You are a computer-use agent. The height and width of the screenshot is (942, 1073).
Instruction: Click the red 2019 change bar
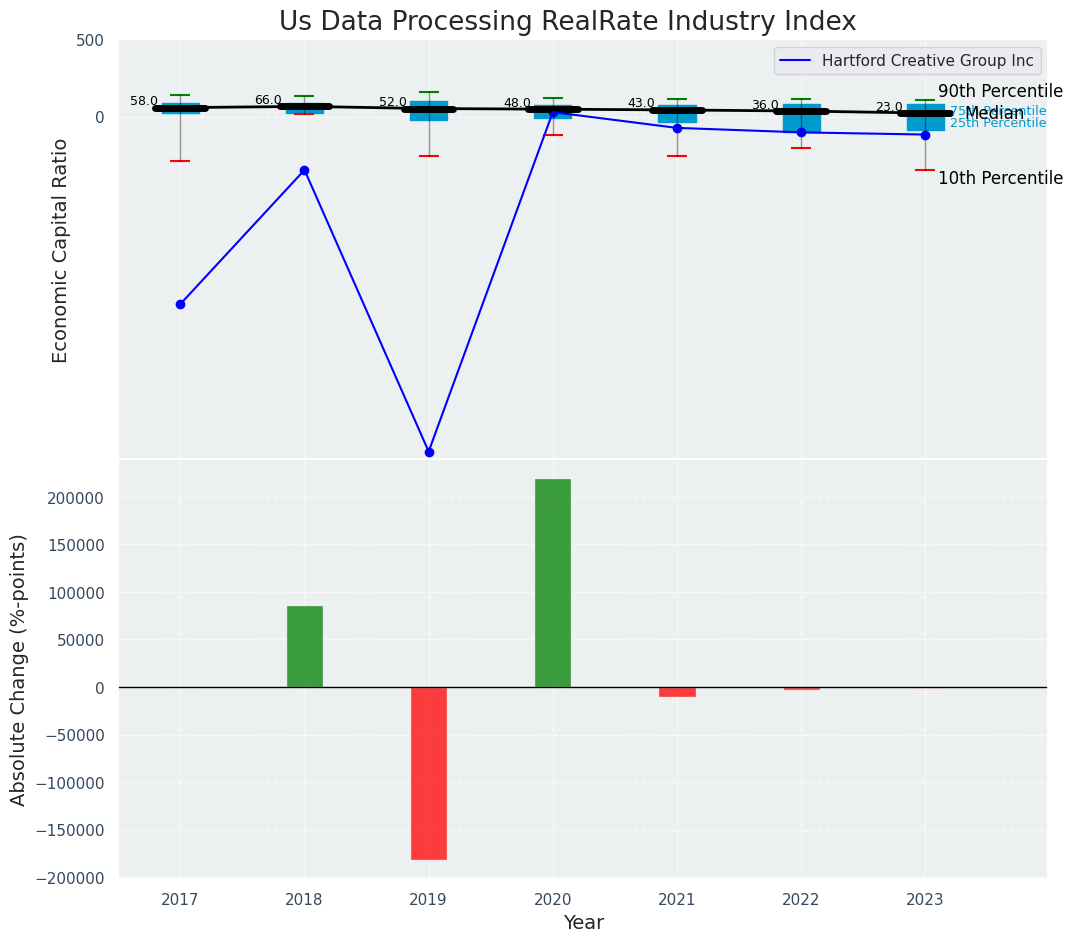pos(429,773)
